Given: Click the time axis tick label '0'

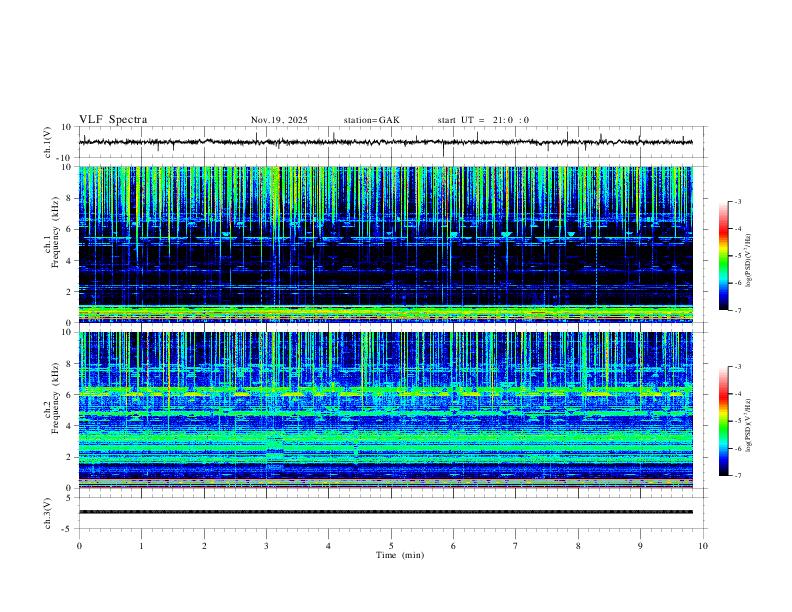Looking at the screenshot, I should pos(79,546).
